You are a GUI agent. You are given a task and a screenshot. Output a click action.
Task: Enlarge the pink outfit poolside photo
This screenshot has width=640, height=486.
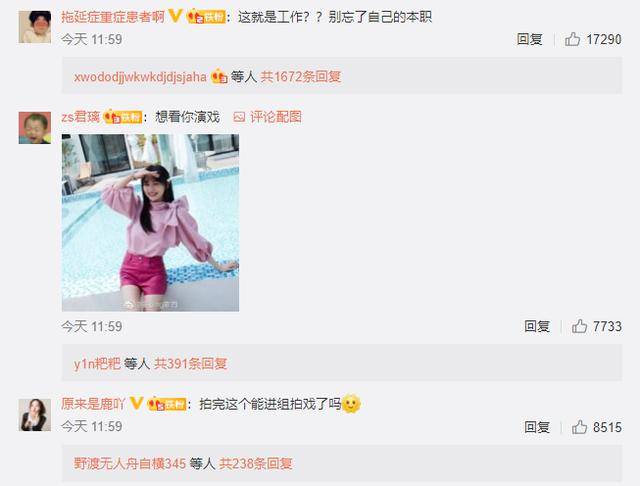(x=150, y=223)
